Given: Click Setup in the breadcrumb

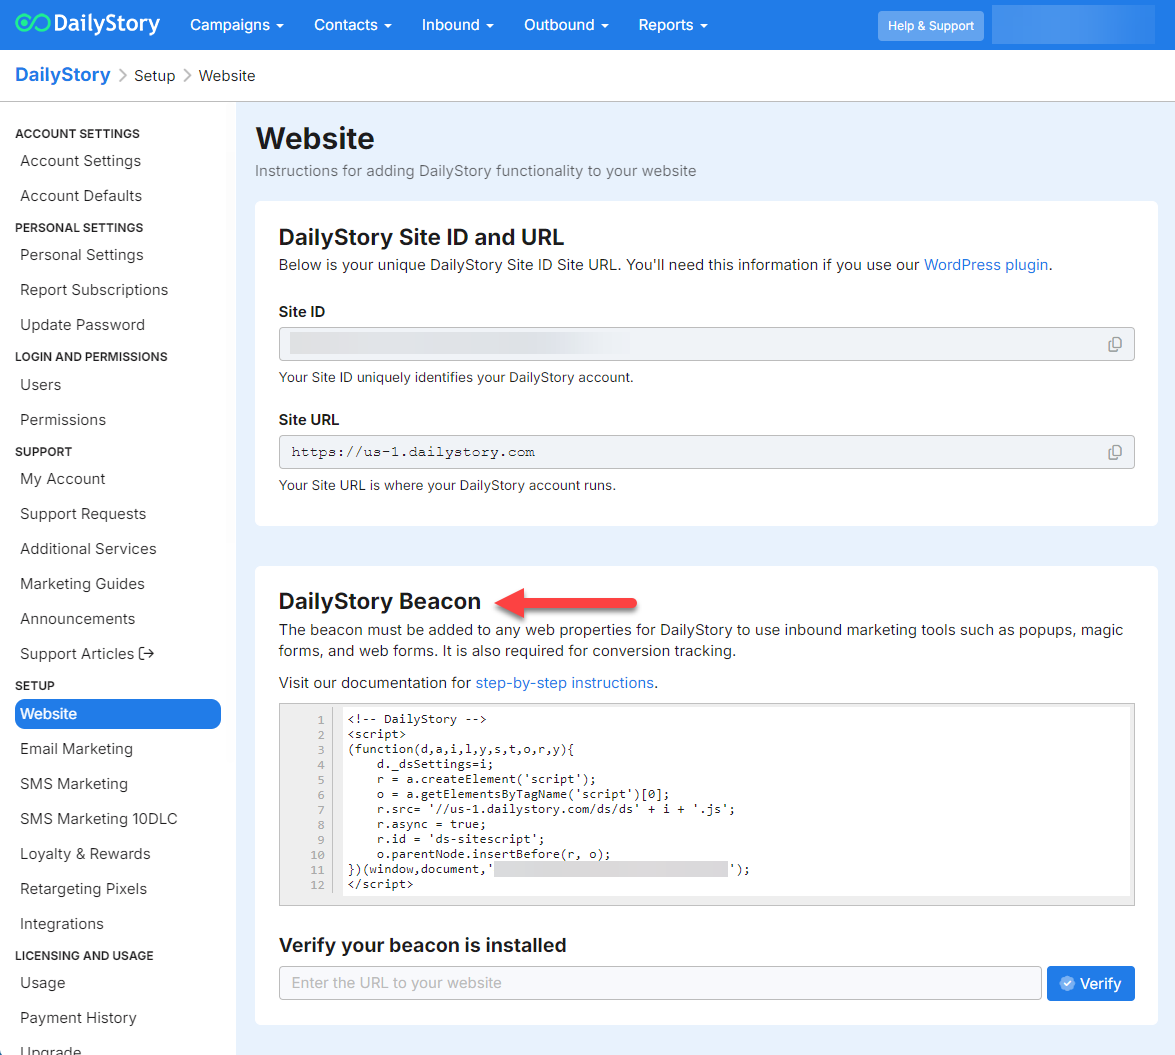Looking at the screenshot, I should tap(154, 76).
